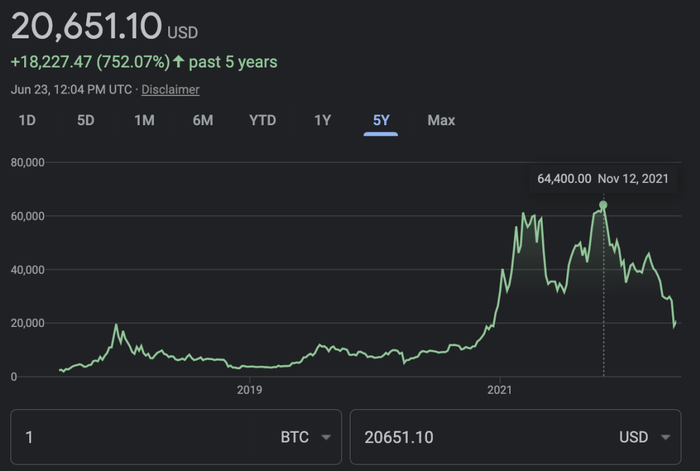Select the YTD tab
The image size is (700, 471).
262,120
